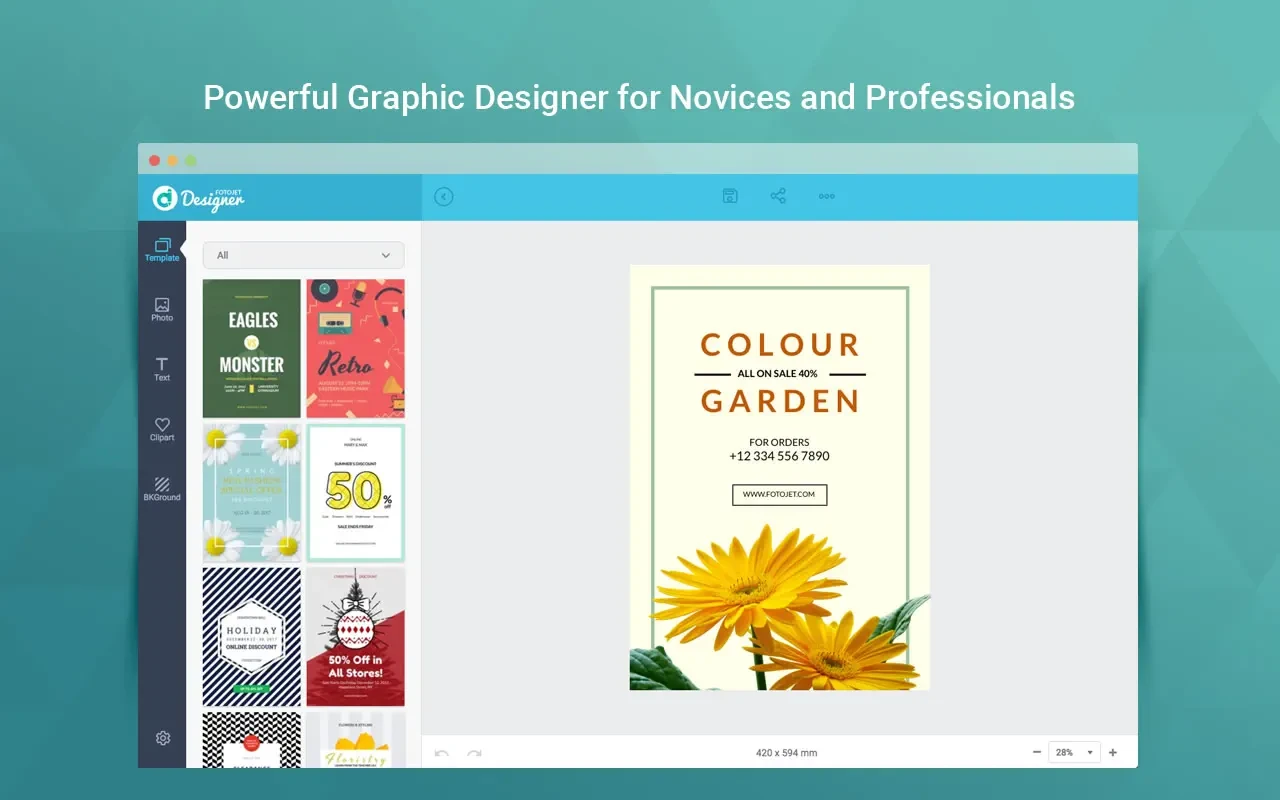Share your design
Screen dimensions: 1280x800
coord(778,196)
